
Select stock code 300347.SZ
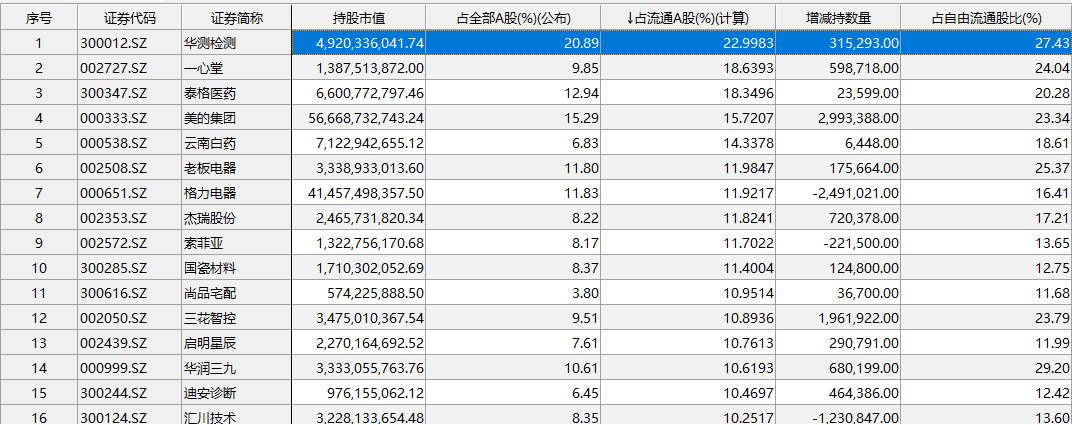(x=131, y=93)
